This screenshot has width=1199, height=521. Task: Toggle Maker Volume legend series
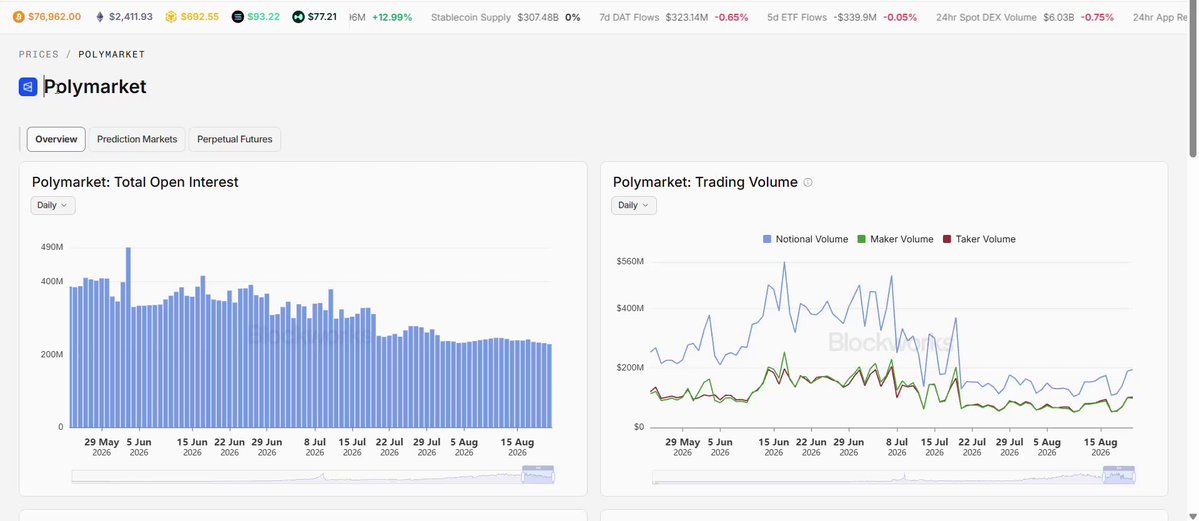point(895,239)
